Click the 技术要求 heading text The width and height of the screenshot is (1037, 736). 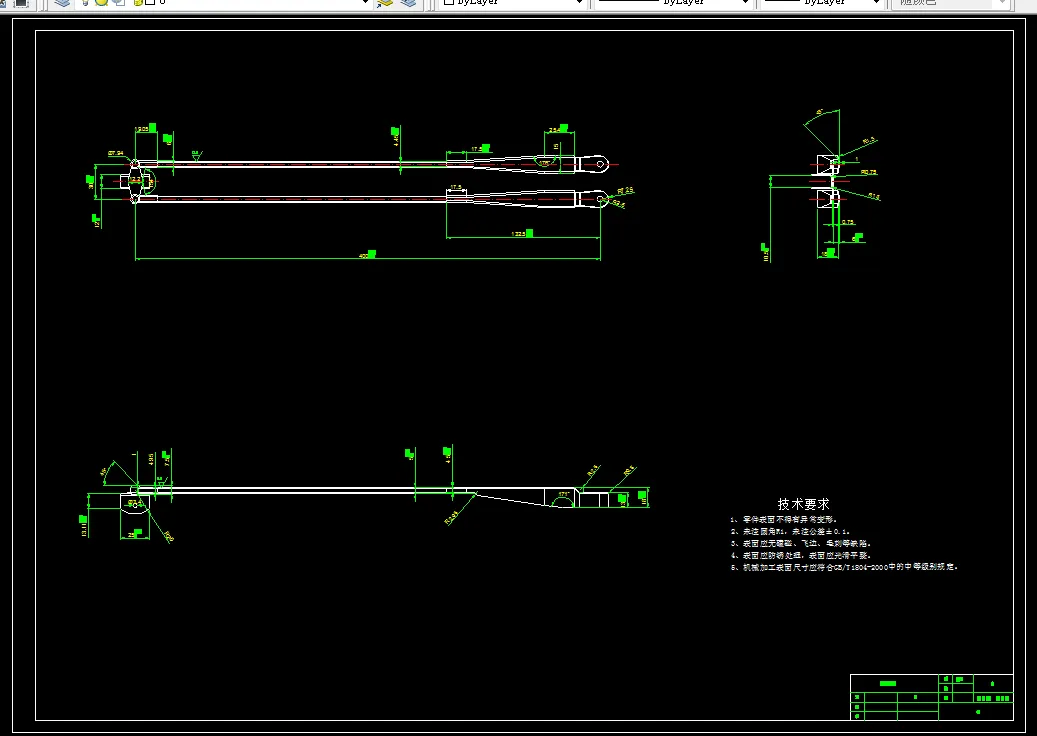pyautogui.click(x=803, y=504)
